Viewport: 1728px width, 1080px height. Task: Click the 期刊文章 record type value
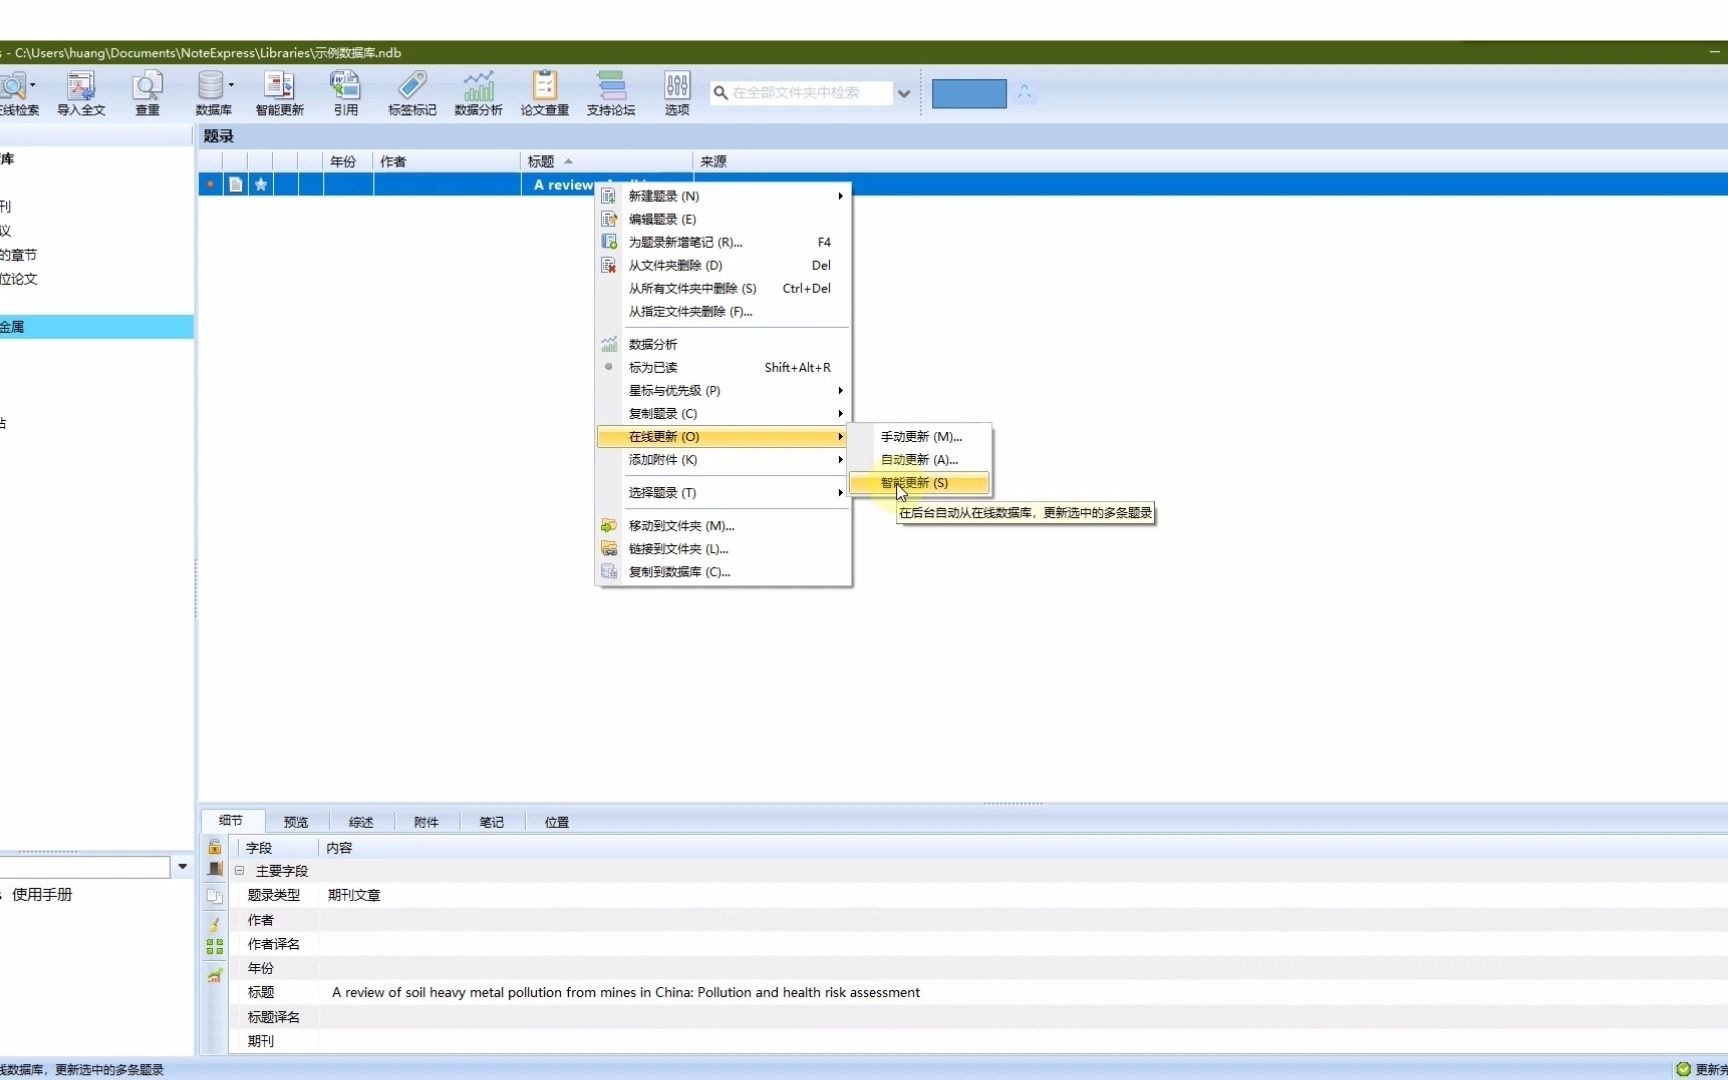click(x=354, y=895)
